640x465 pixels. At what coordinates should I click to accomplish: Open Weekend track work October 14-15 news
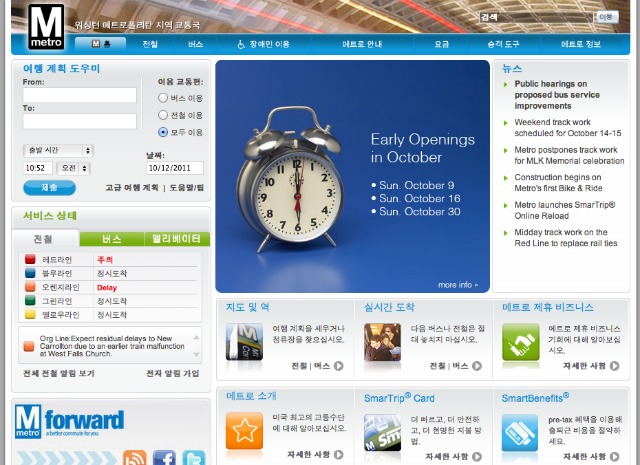click(x=567, y=128)
